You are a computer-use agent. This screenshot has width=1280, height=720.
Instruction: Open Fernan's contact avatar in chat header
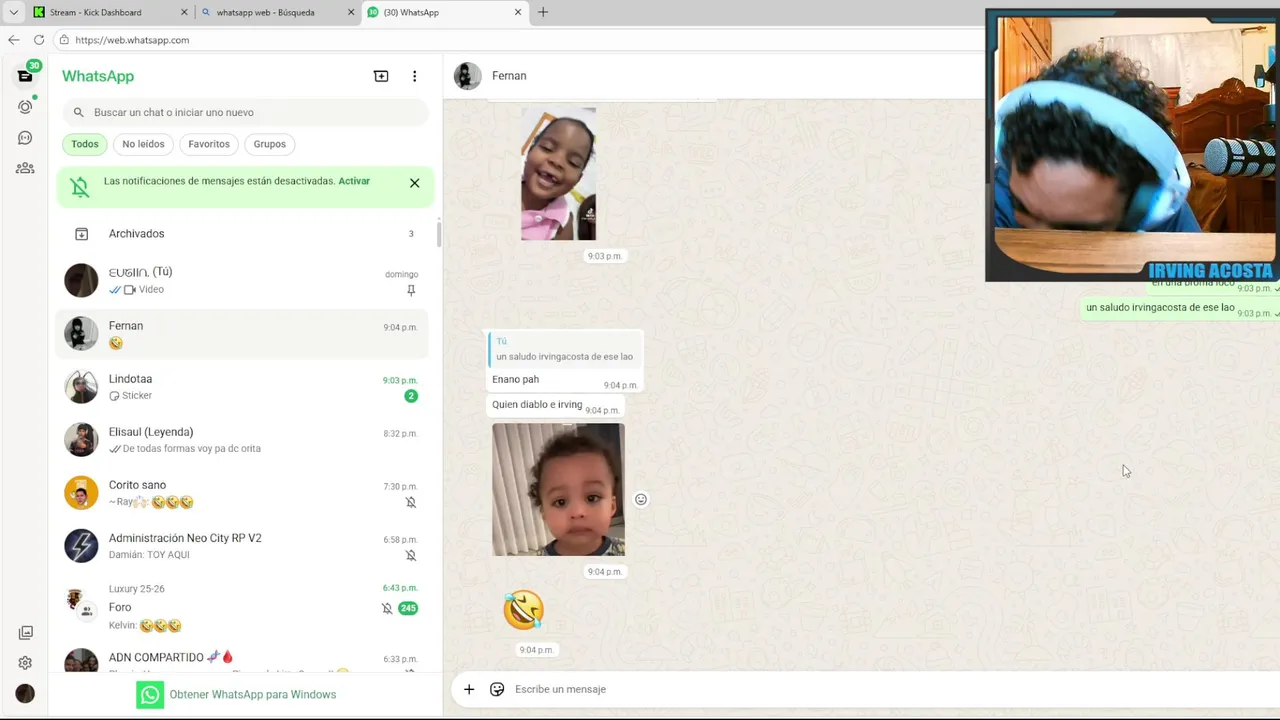(467, 76)
